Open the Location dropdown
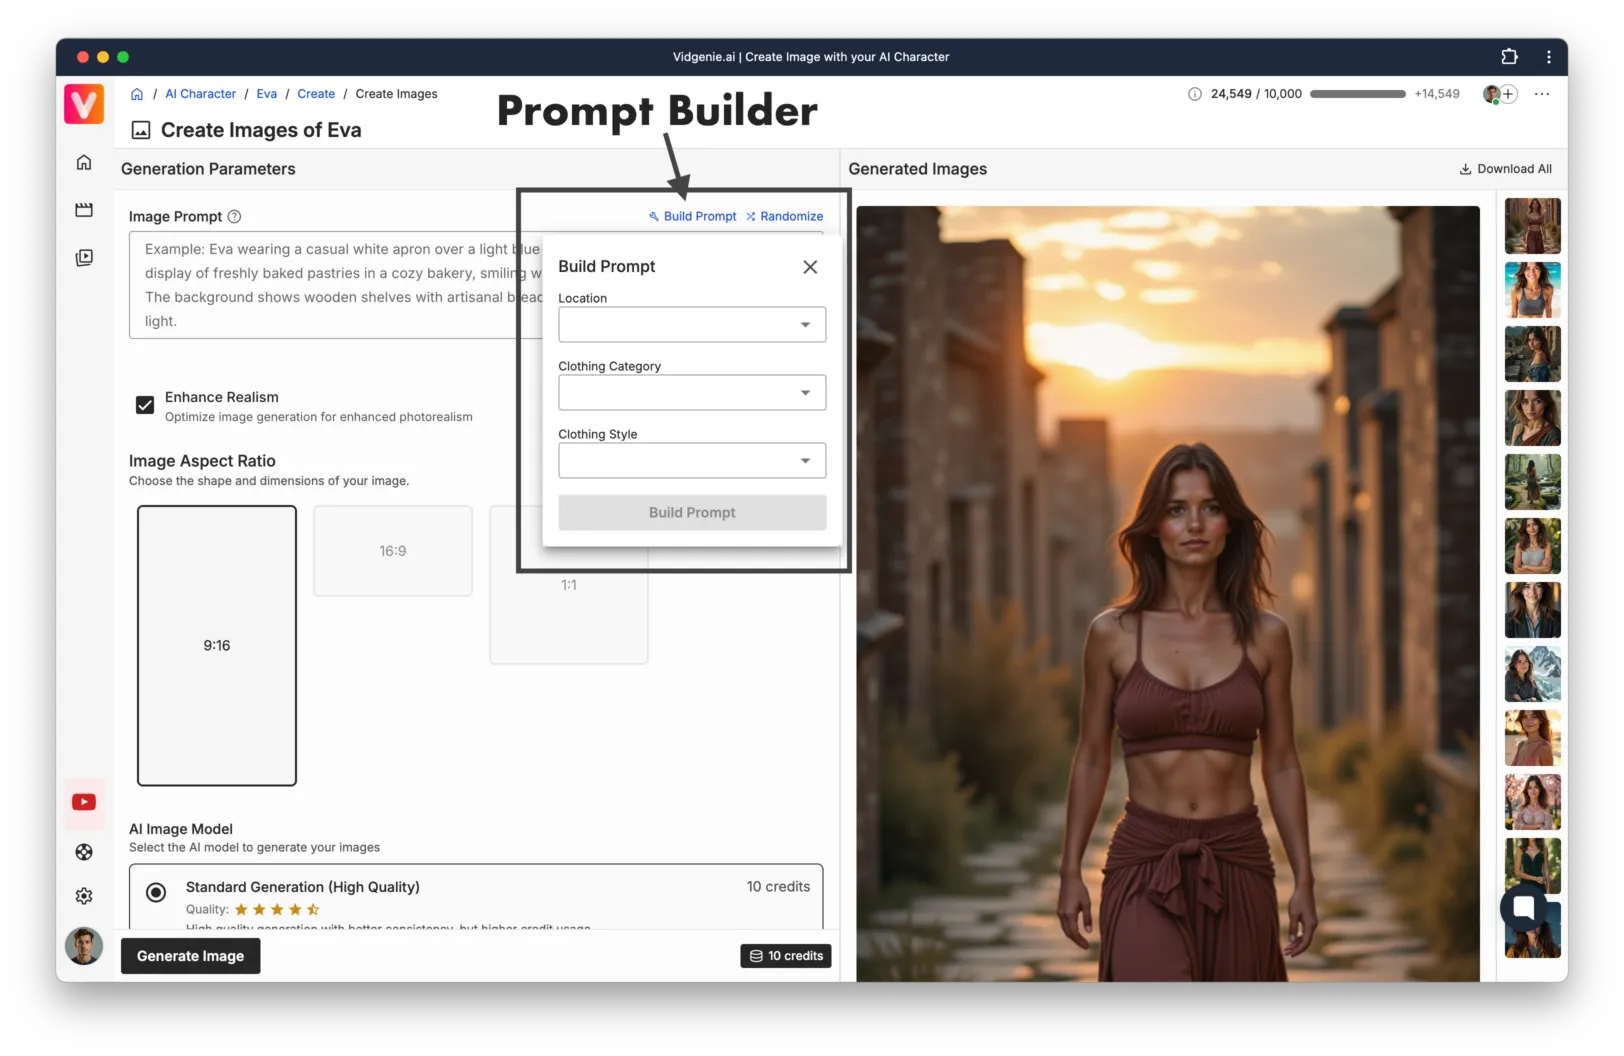 pyautogui.click(x=692, y=324)
